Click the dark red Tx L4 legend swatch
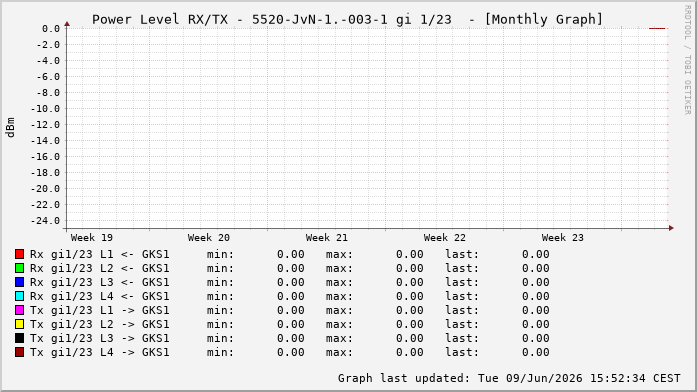Image resolution: width=697 pixels, height=392 pixels. coord(19,352)
